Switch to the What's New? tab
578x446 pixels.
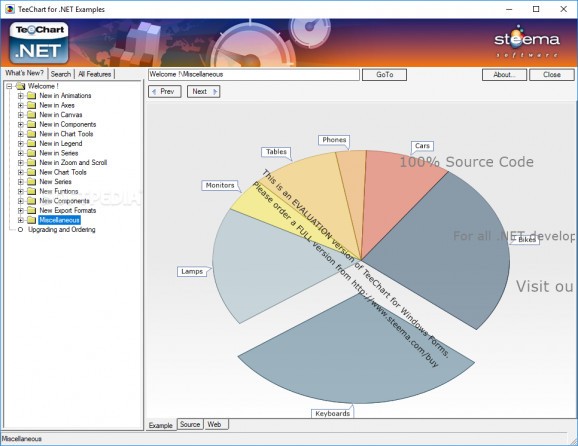24,73
